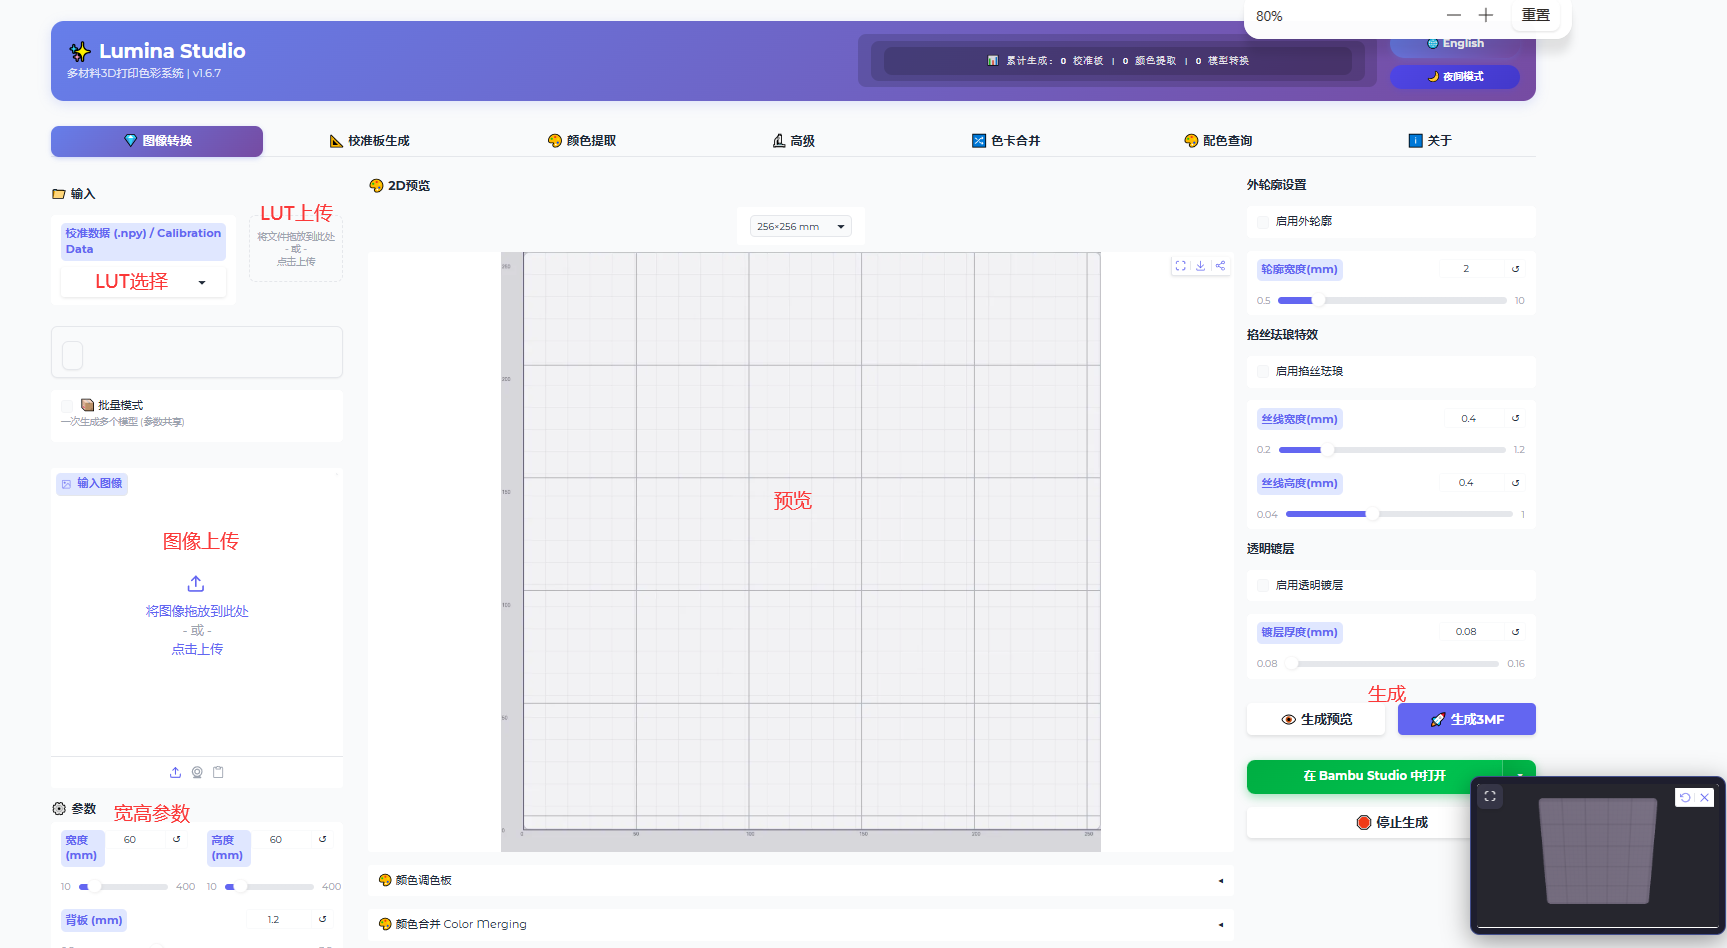Reset the 丝线高度(mm) value
Viewport: 1727px width, 948px height.
point(1515,483)
